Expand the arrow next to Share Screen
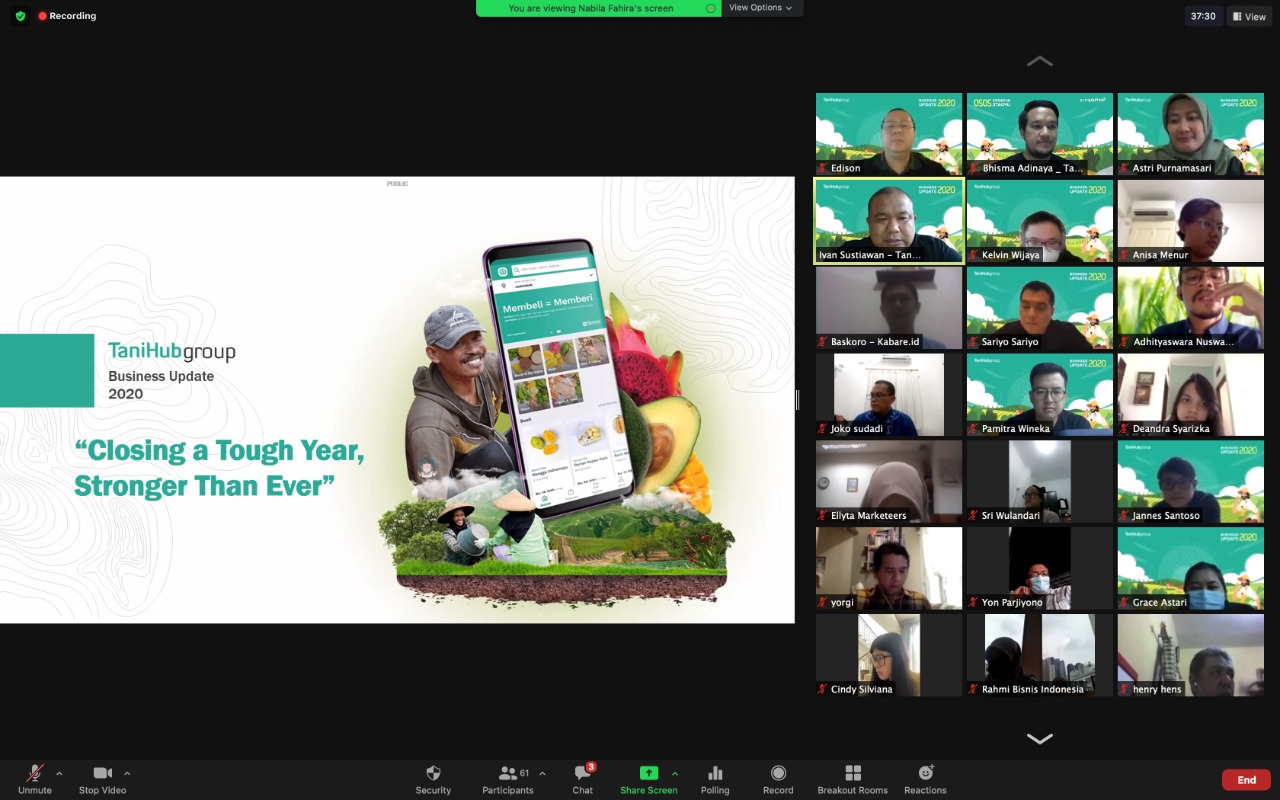 [675, 773]
